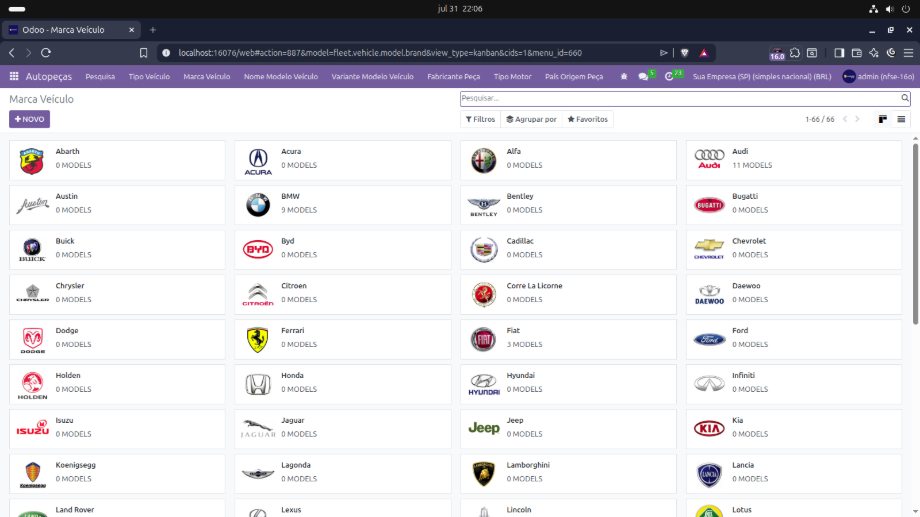Click the search magnifier icon
The height and width of the screenshot is (517, 920).
pyautogui.click(x=905, y=98)
